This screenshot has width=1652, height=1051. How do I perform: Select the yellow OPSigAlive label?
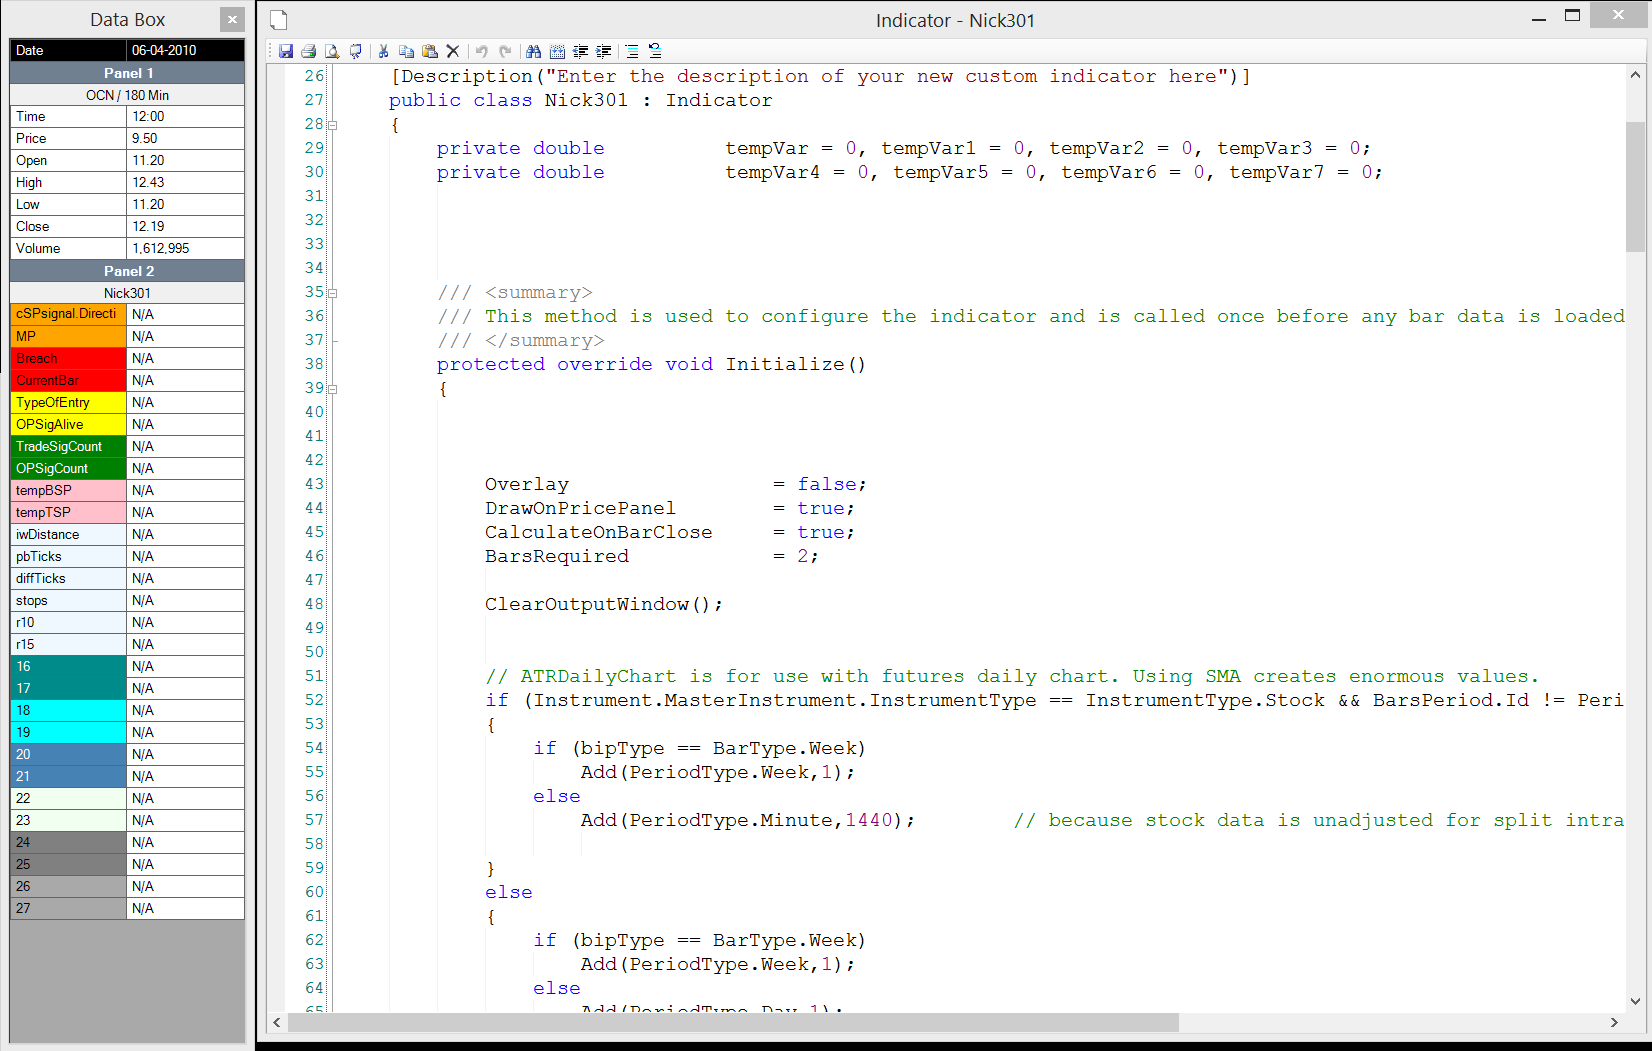pyautogui.click(x=68, y=424)
